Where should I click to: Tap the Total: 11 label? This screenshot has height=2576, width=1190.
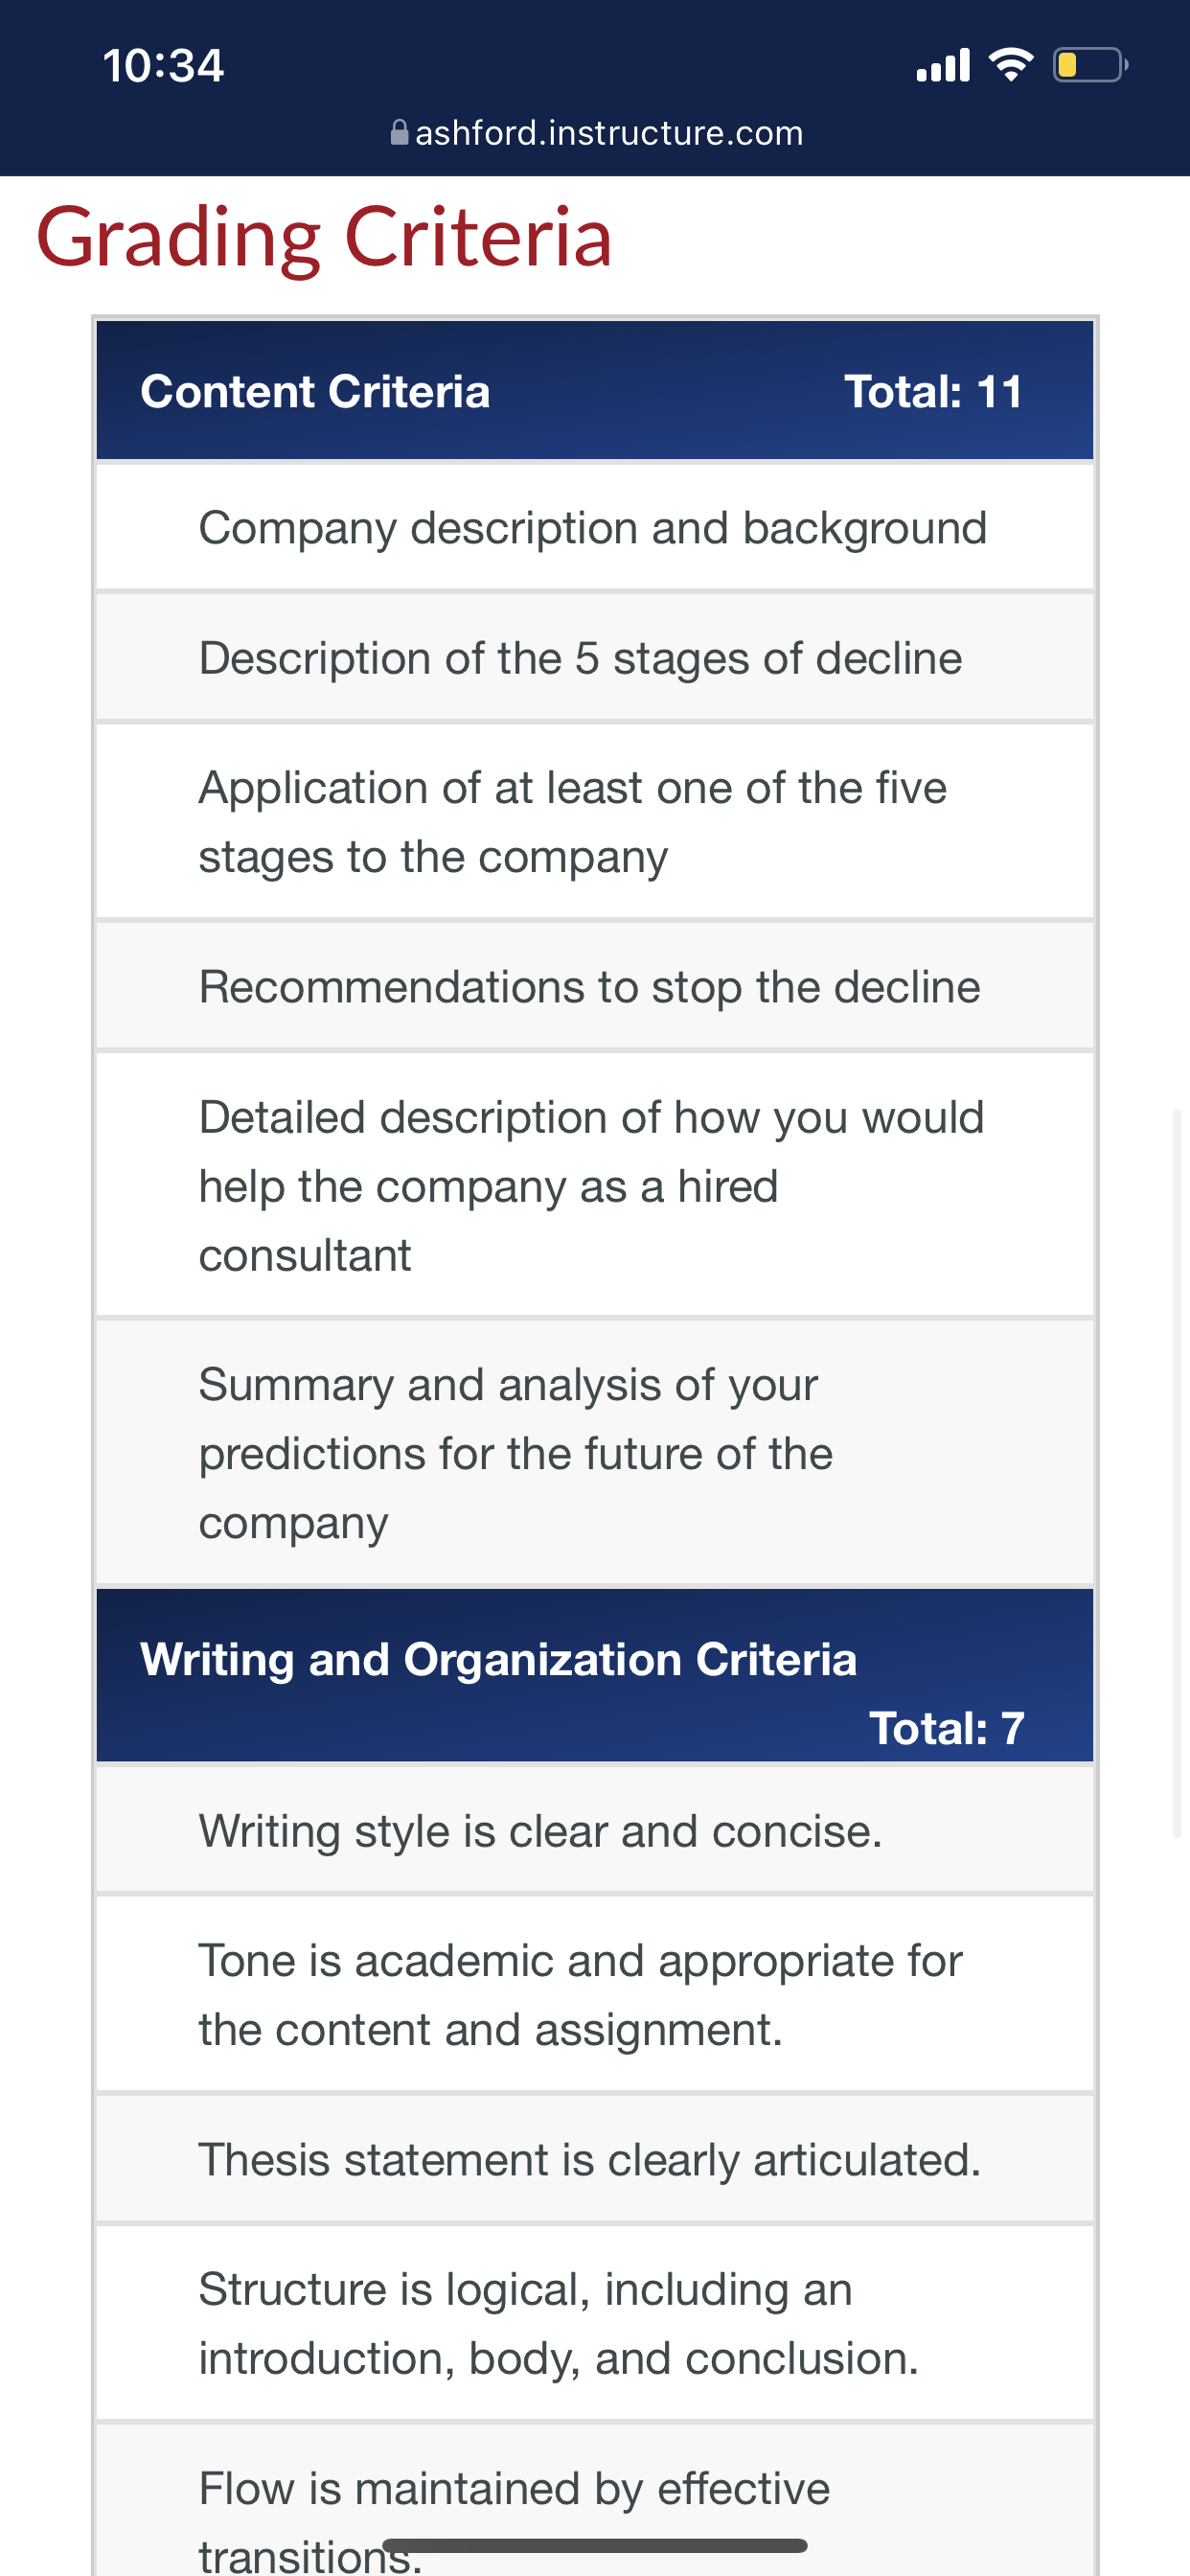pyautogui.click(x=934, y=391)
